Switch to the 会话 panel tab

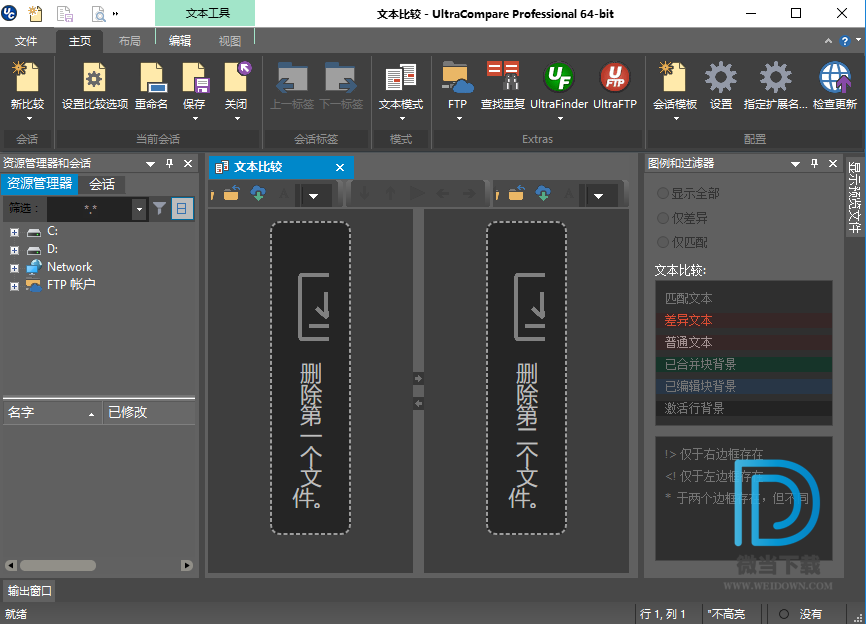coord(102,184)
